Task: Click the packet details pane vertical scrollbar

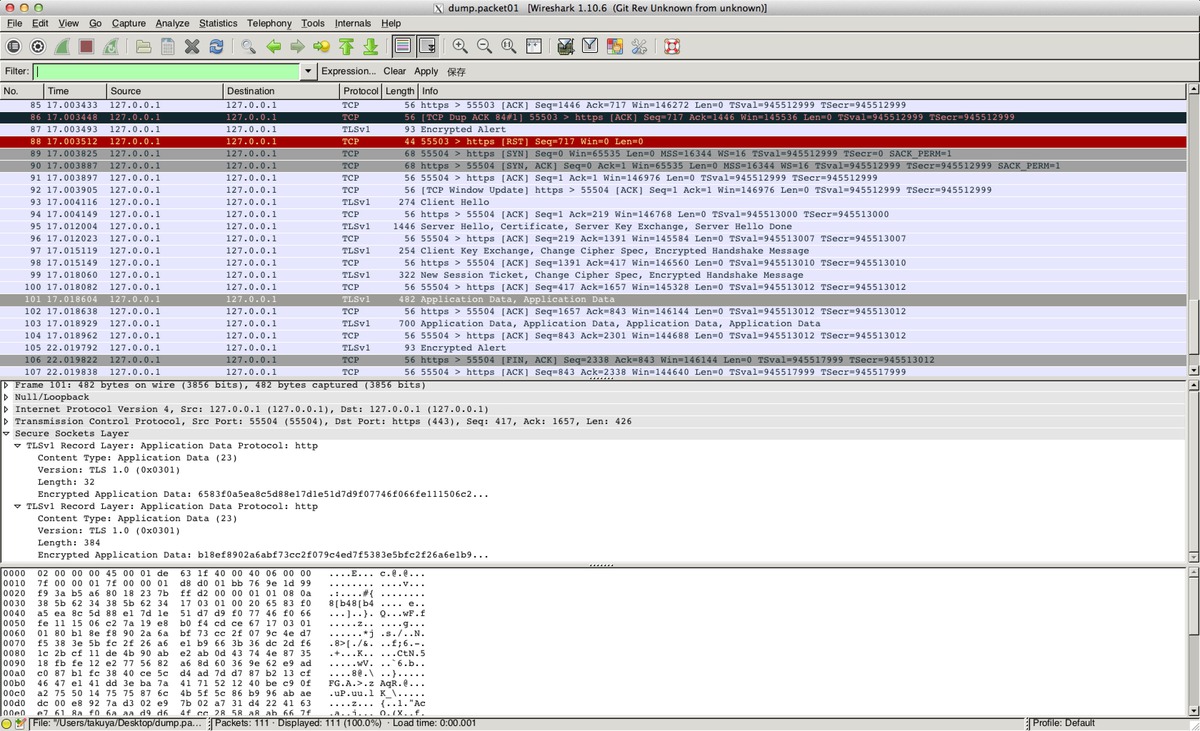Action: pyautogui.click(x=1193, y=470)
